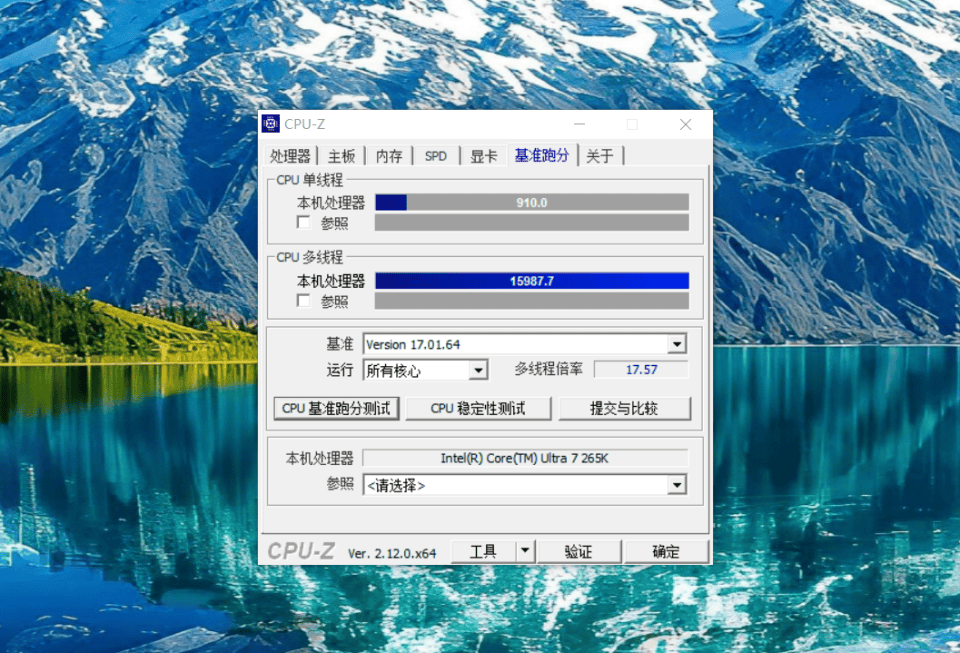960x653 pixels.
Task: Open the 内存 tab
Action: (389, 156)
